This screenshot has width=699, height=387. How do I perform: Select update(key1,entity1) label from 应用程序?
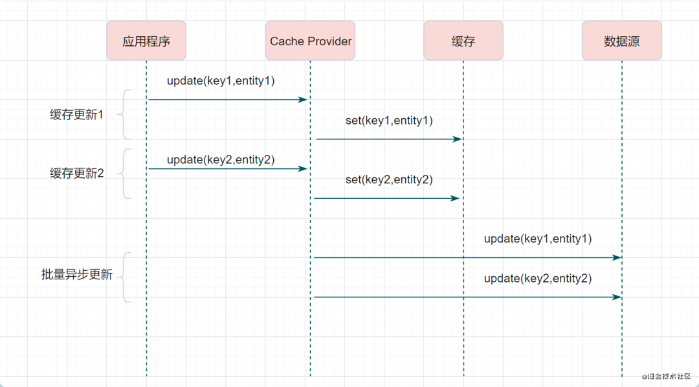pyautogui.click(x=221, y=81)
